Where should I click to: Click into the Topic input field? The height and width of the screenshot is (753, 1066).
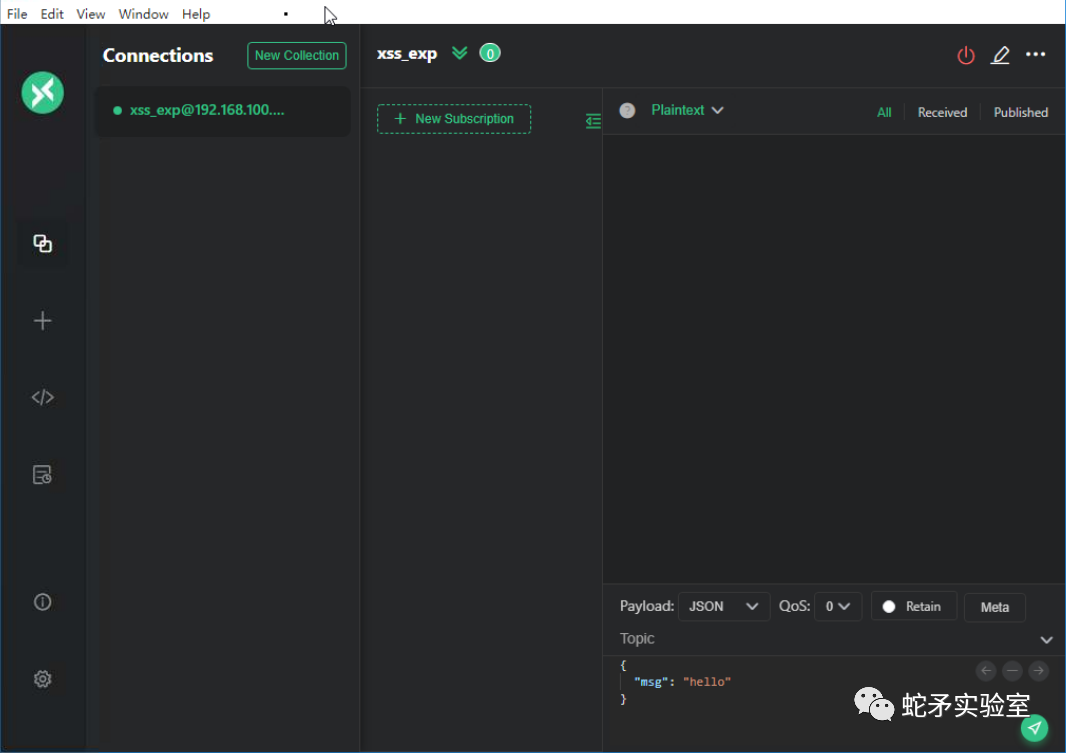click(x=826, y=639)
